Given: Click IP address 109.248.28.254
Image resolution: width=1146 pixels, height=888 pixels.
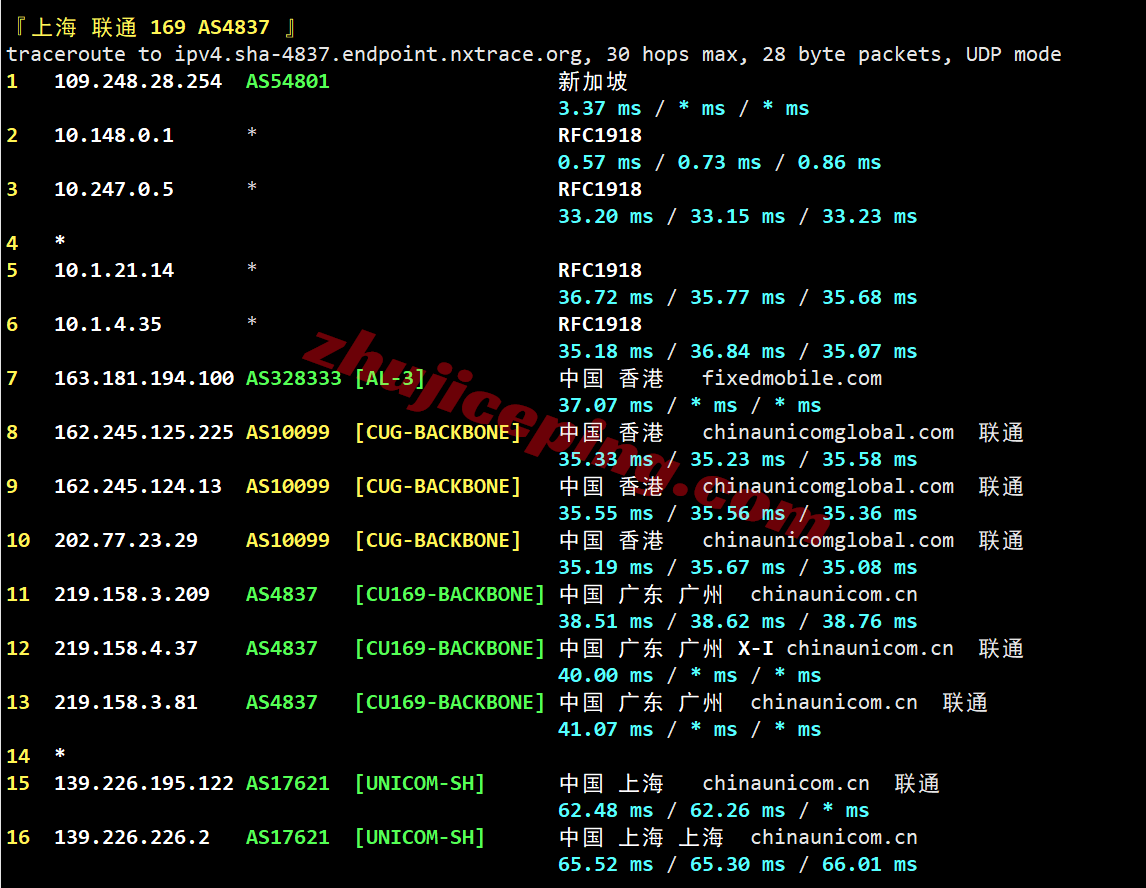Looking at the screenshot, I should pyautogui.click(x=138, y=81).
